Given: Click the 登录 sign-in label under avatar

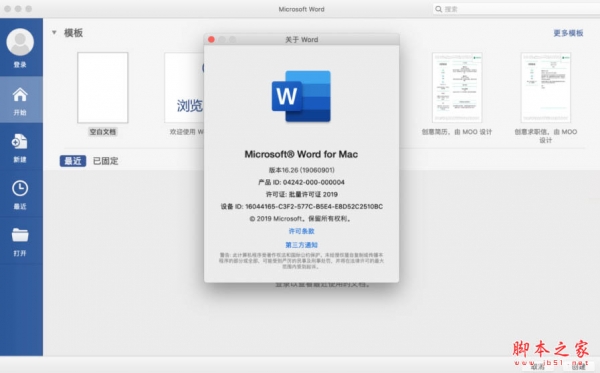Looking at the screenshot, I should [x=20, y=65].
